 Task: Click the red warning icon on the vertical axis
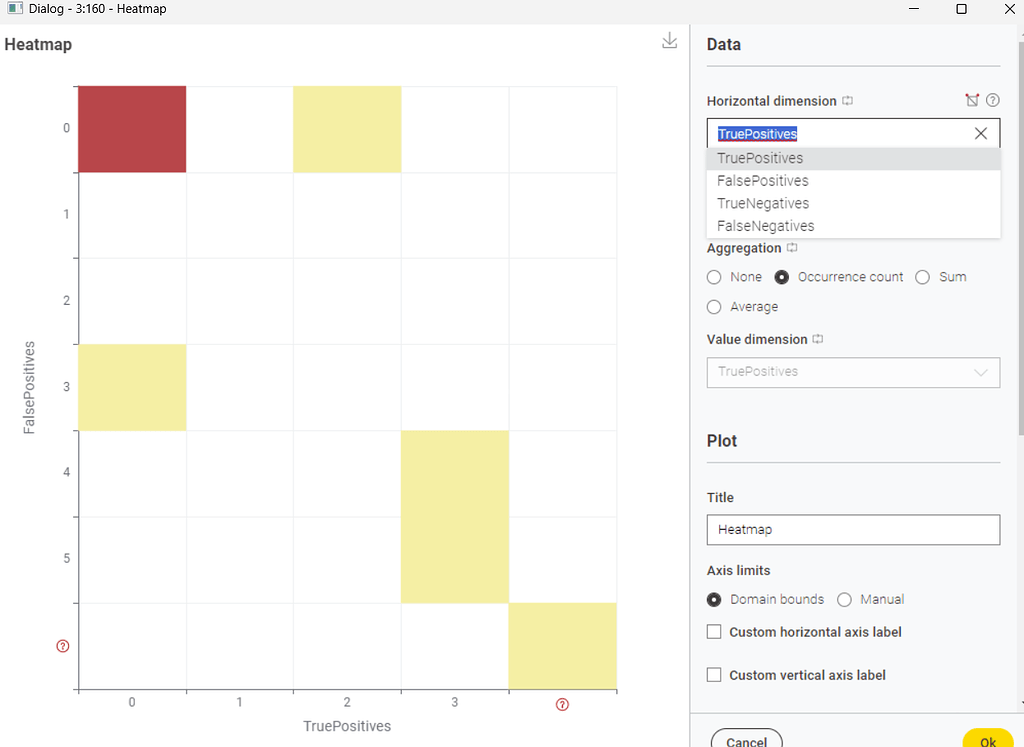[x=63, y=646]
